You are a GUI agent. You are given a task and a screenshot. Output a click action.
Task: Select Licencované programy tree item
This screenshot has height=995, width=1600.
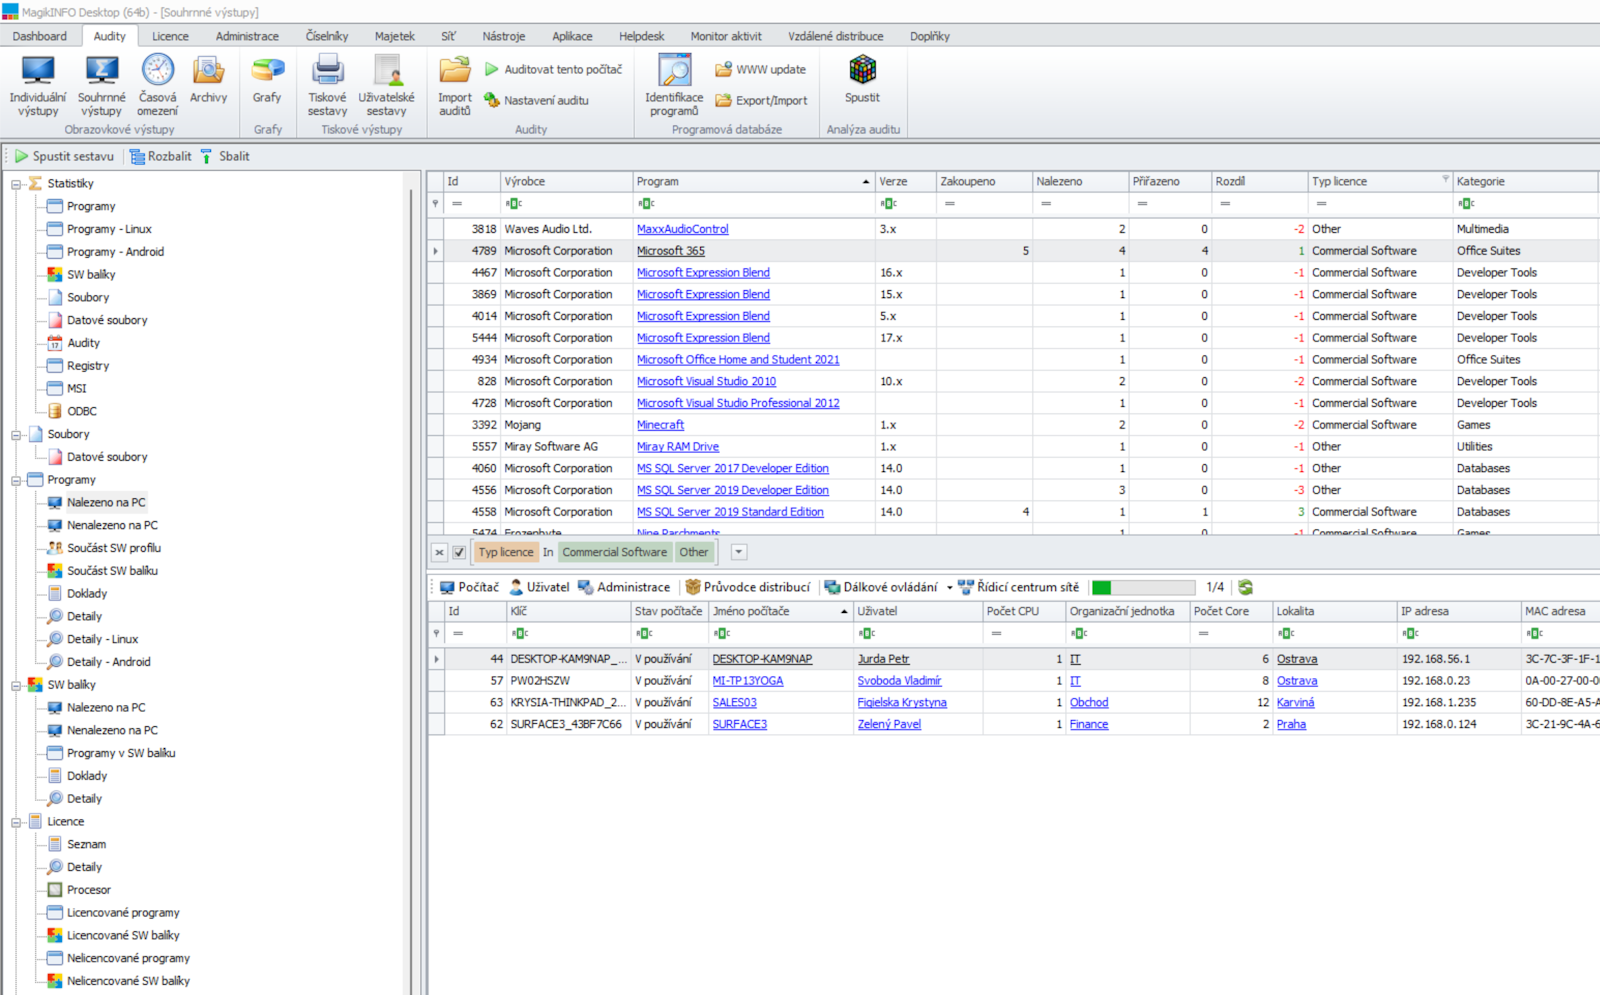pyautogui.click(x=123, y=913)
